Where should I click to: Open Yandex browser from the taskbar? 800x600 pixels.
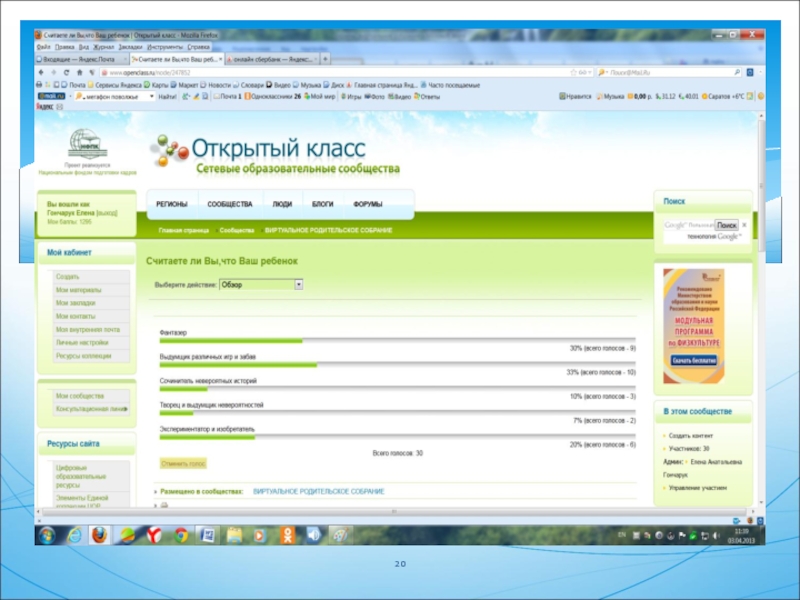point(154,535)
